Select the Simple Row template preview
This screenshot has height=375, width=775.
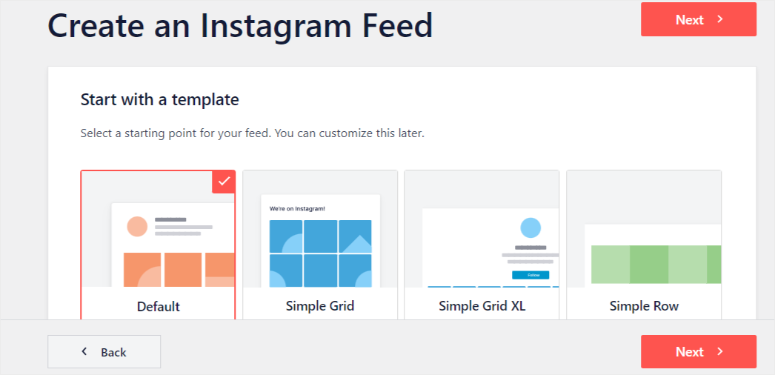coord(644,229)
